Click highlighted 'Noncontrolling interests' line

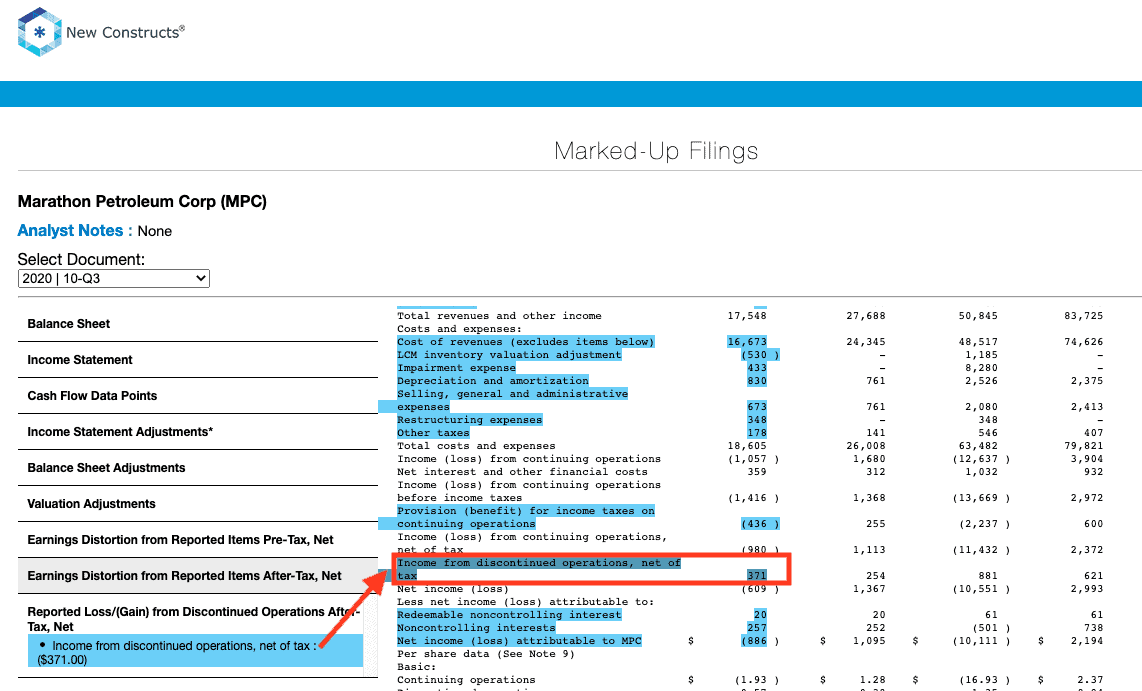[x=476, y=628]
